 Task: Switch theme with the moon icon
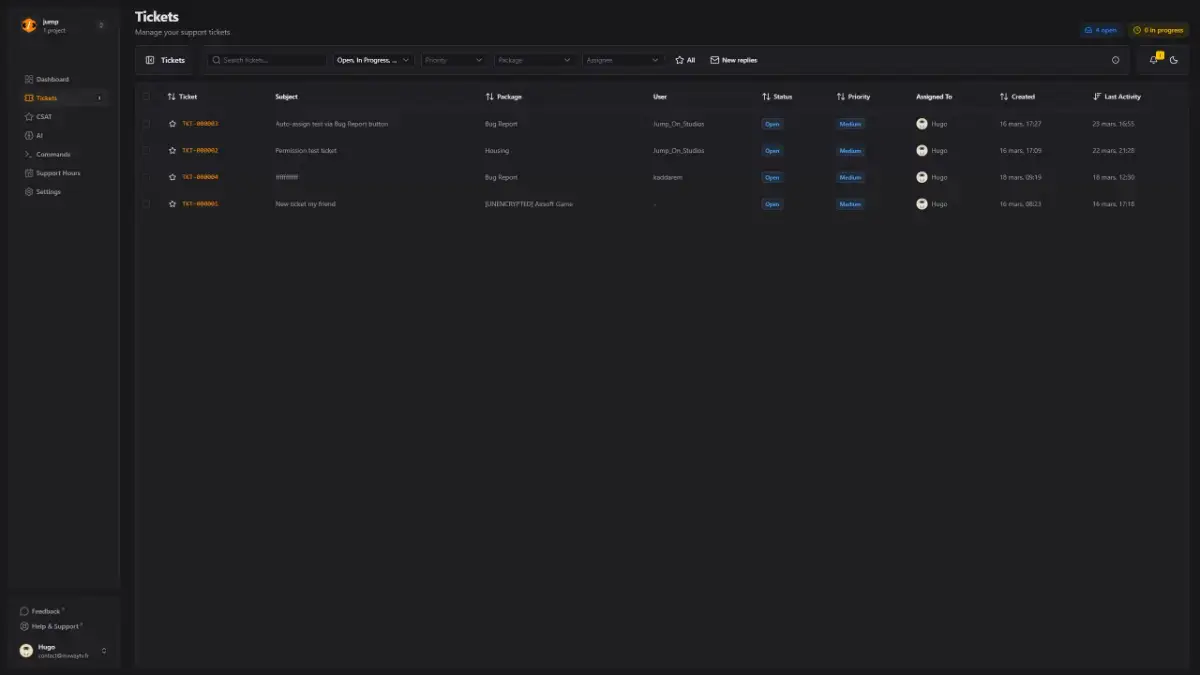(1174, 60)
